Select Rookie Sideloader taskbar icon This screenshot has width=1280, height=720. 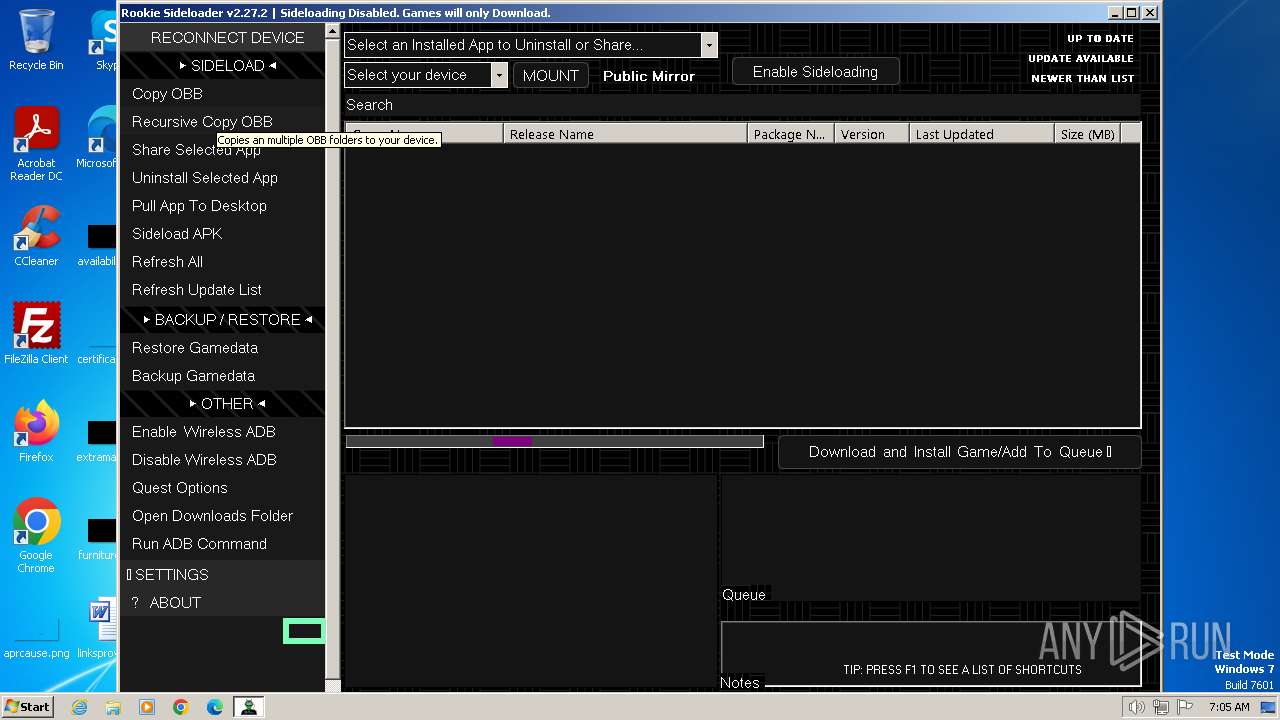(249, 707)
